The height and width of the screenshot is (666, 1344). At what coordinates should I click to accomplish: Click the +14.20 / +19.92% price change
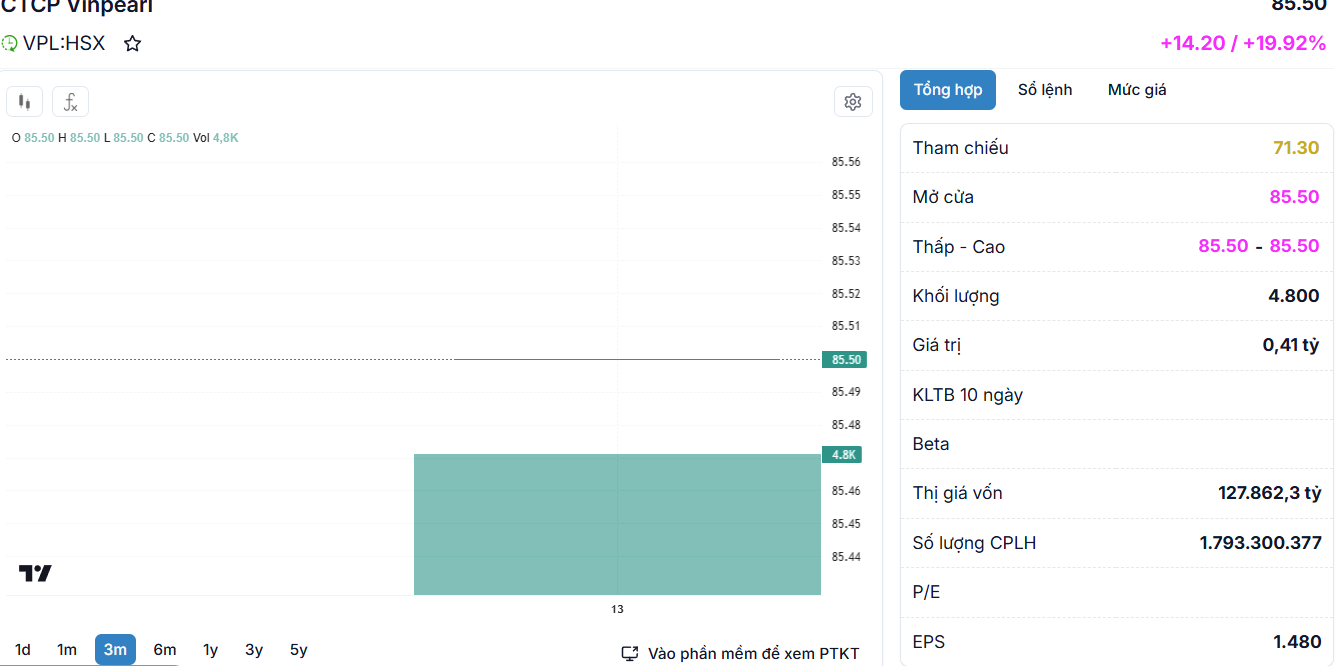pos(1243,44)
